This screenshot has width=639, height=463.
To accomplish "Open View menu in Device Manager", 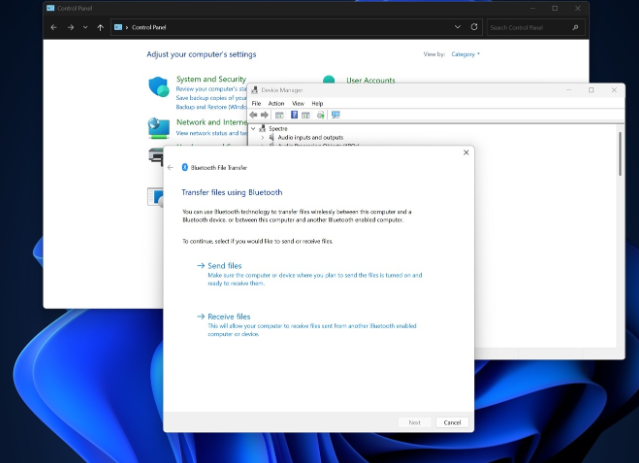I will click(298, 104).
